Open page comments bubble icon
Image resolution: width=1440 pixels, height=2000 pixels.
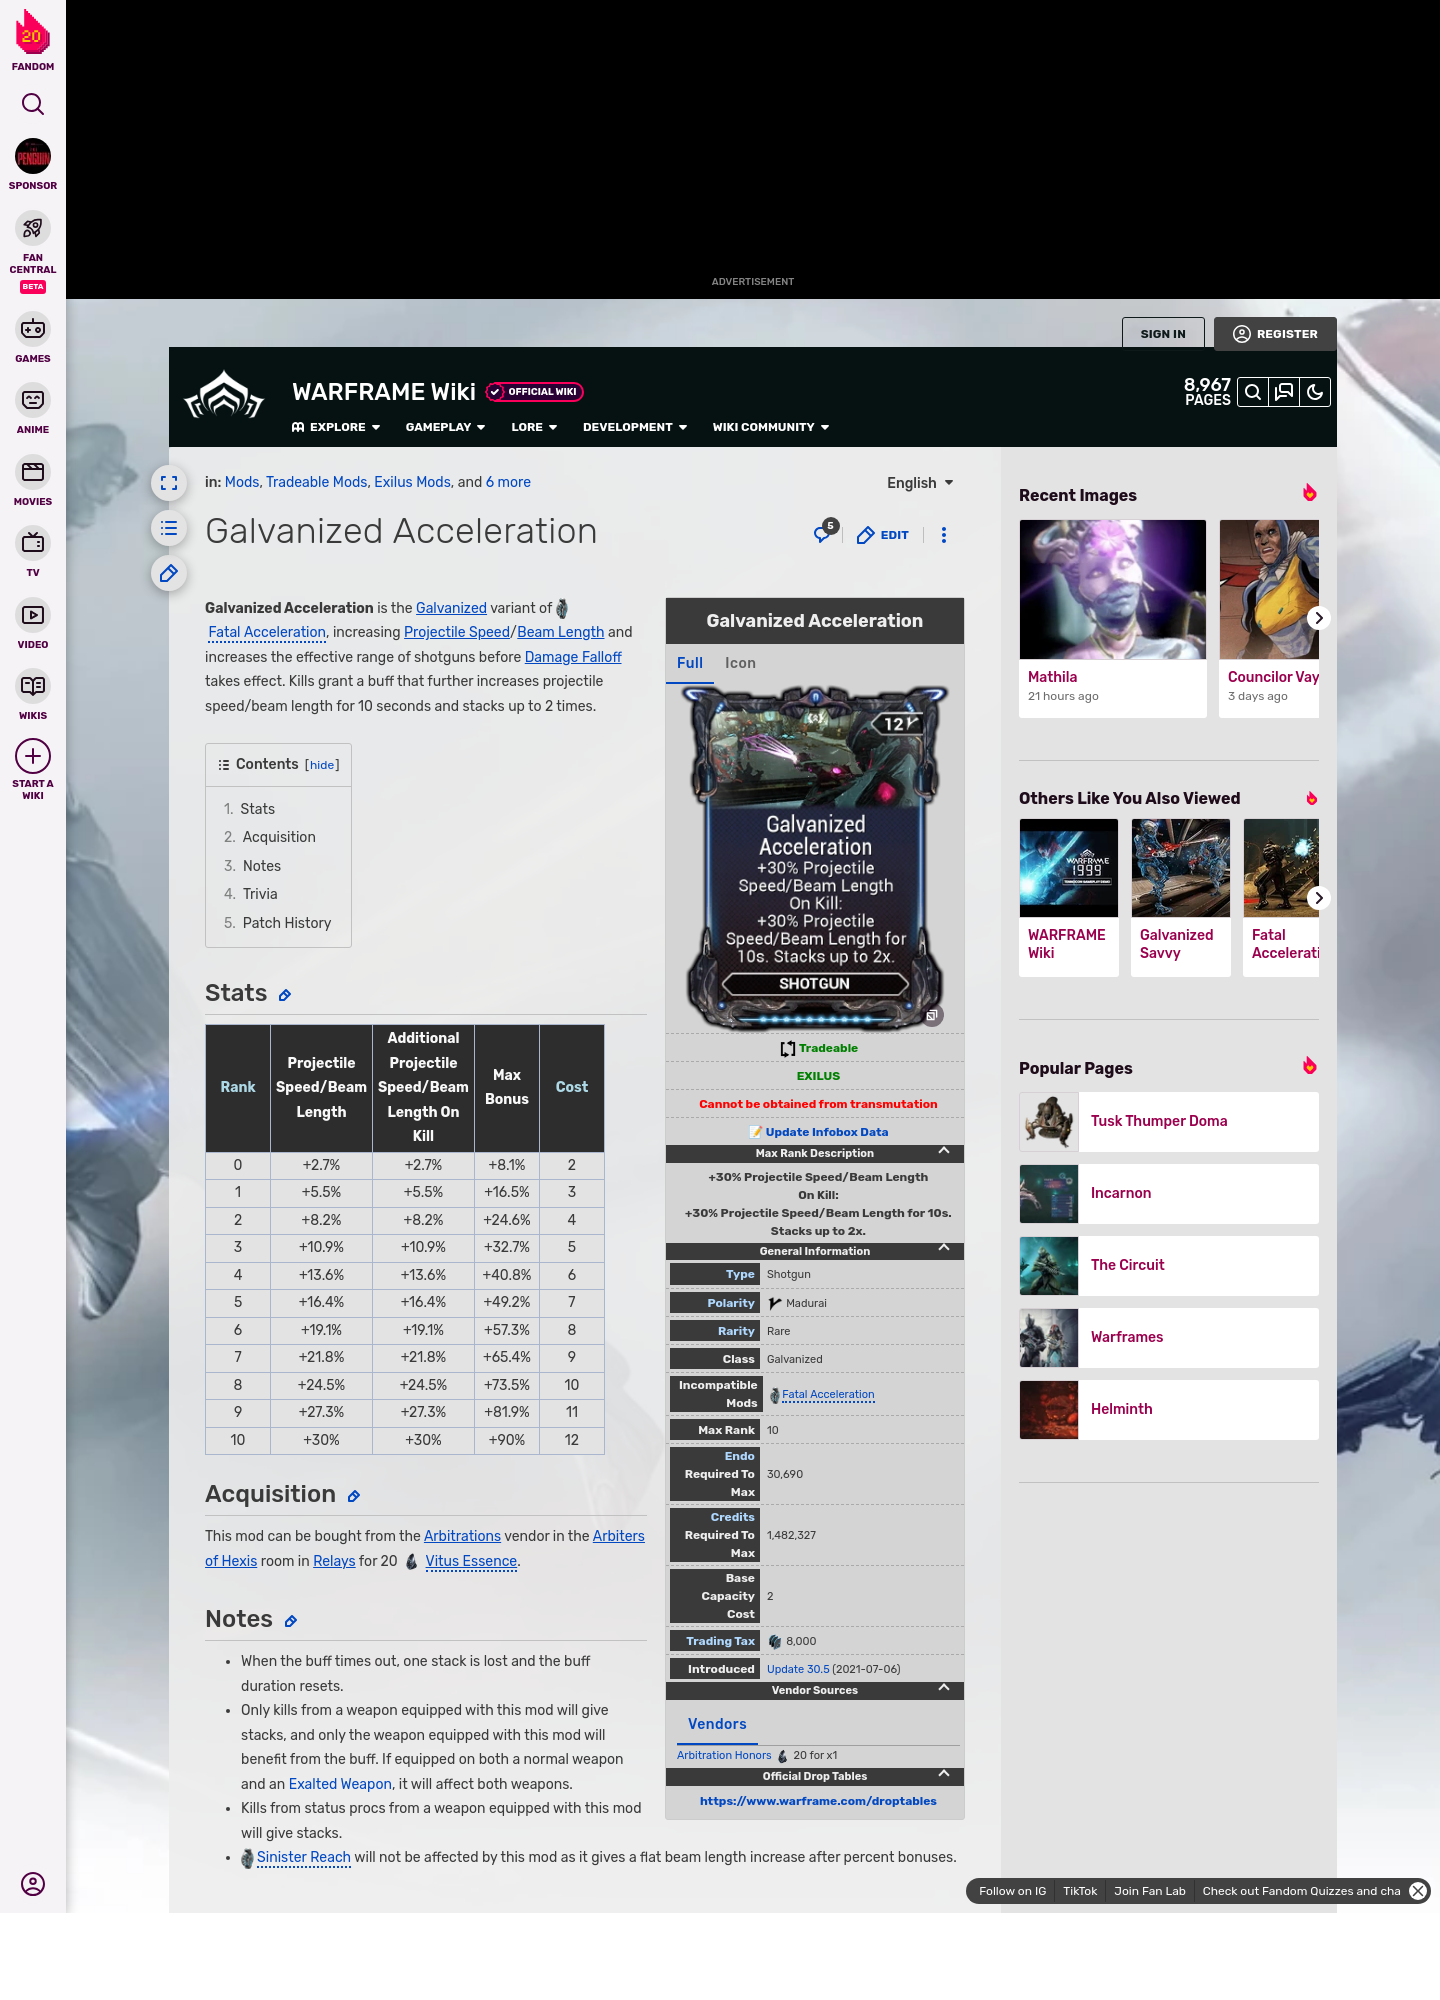click(824, 533)
